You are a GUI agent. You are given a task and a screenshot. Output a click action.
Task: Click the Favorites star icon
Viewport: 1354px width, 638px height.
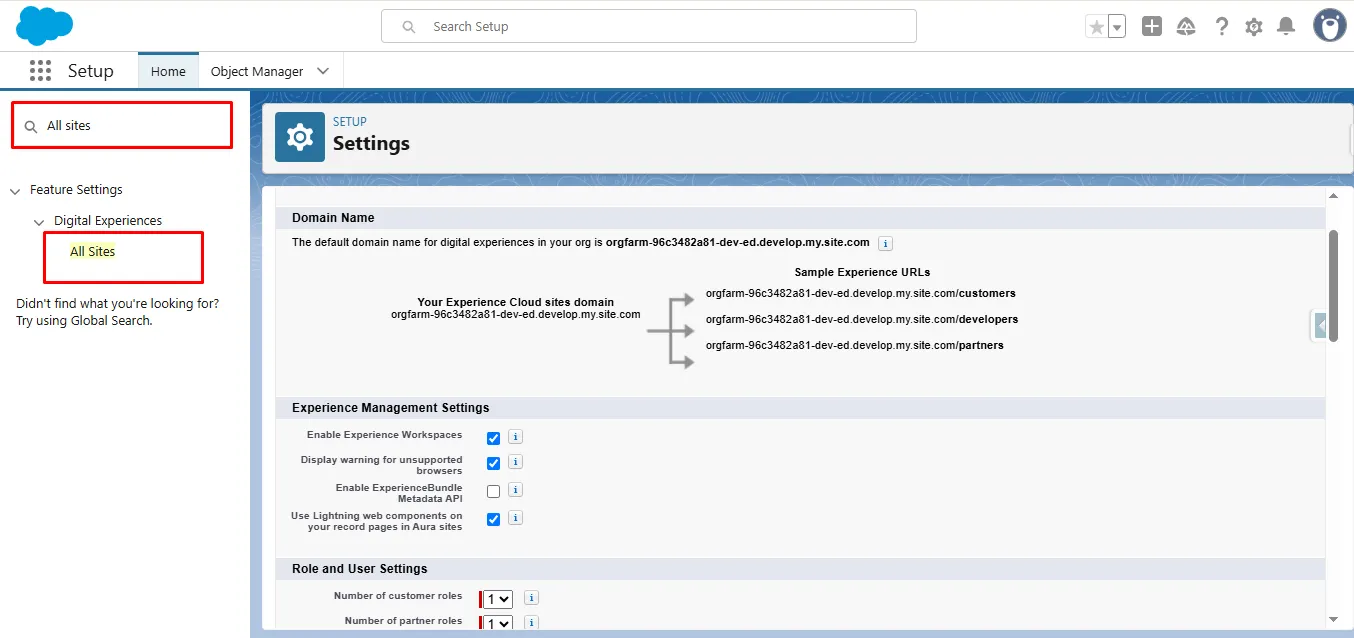click(1096, 27)
